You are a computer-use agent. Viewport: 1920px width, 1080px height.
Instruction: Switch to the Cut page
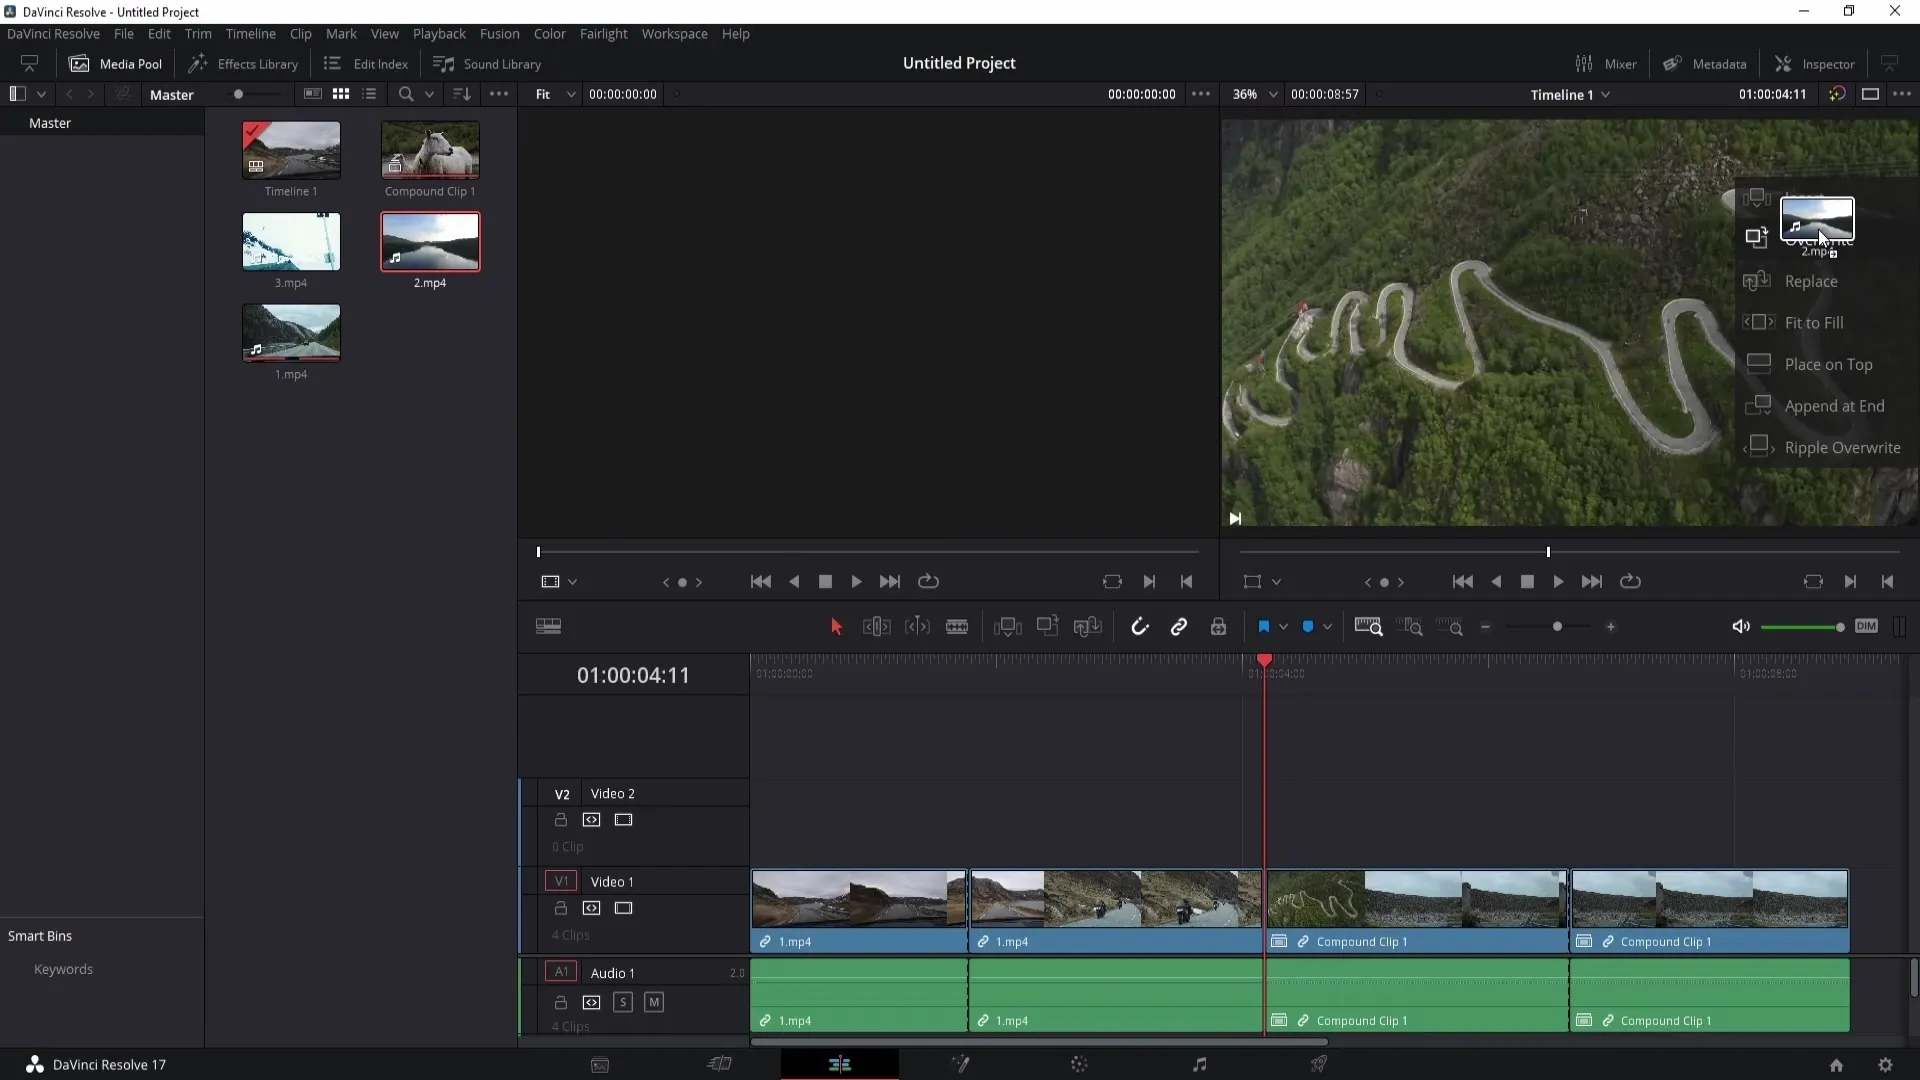point(719,1064)
